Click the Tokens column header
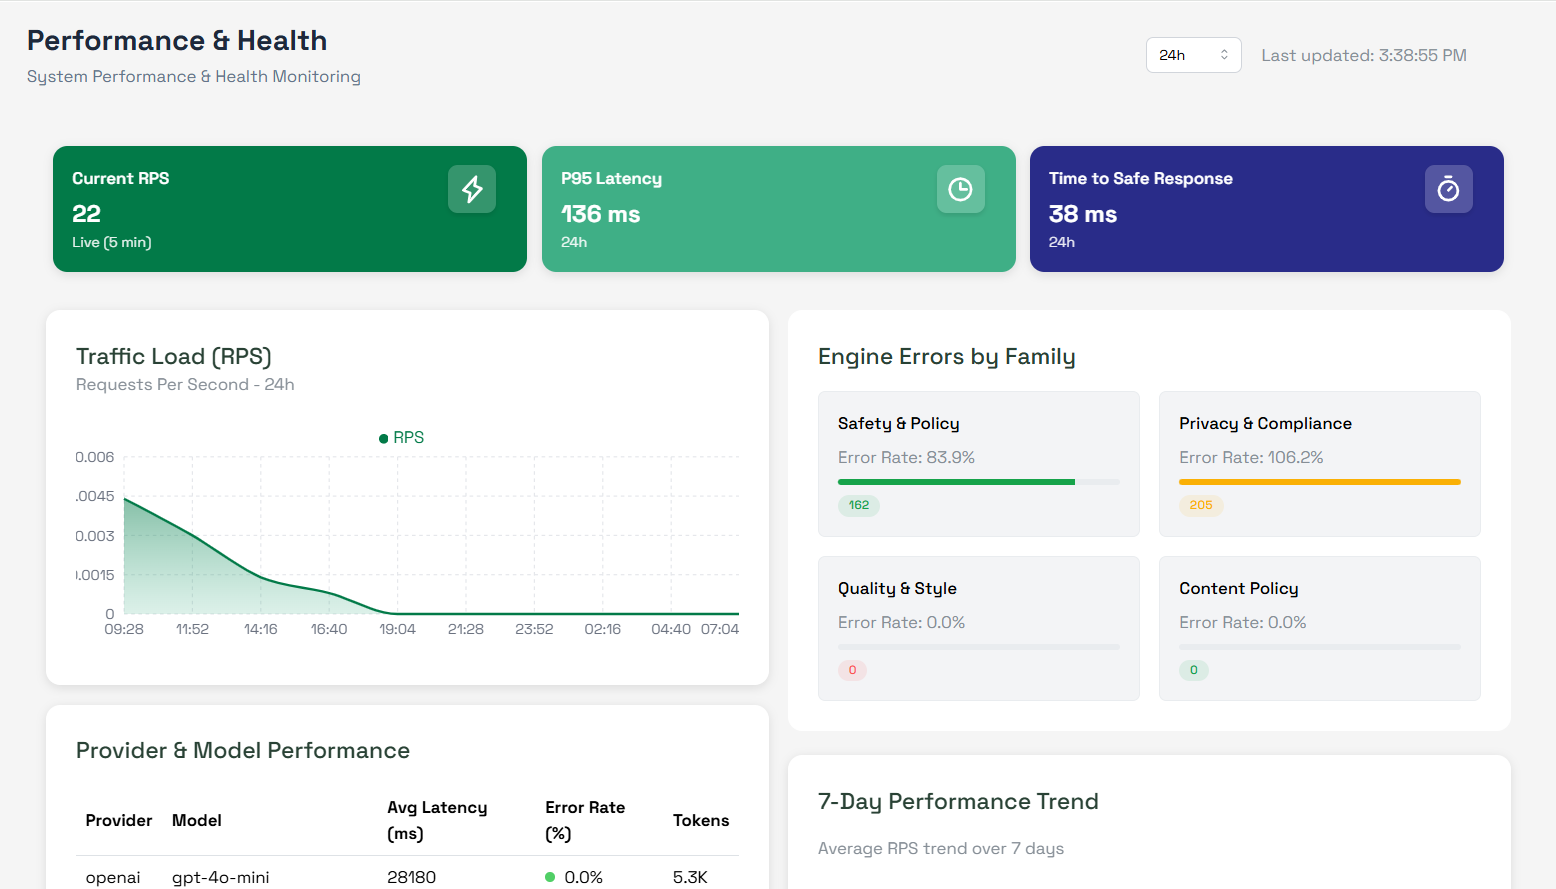This screenshot has width=1556, height=889. (700, 820)
